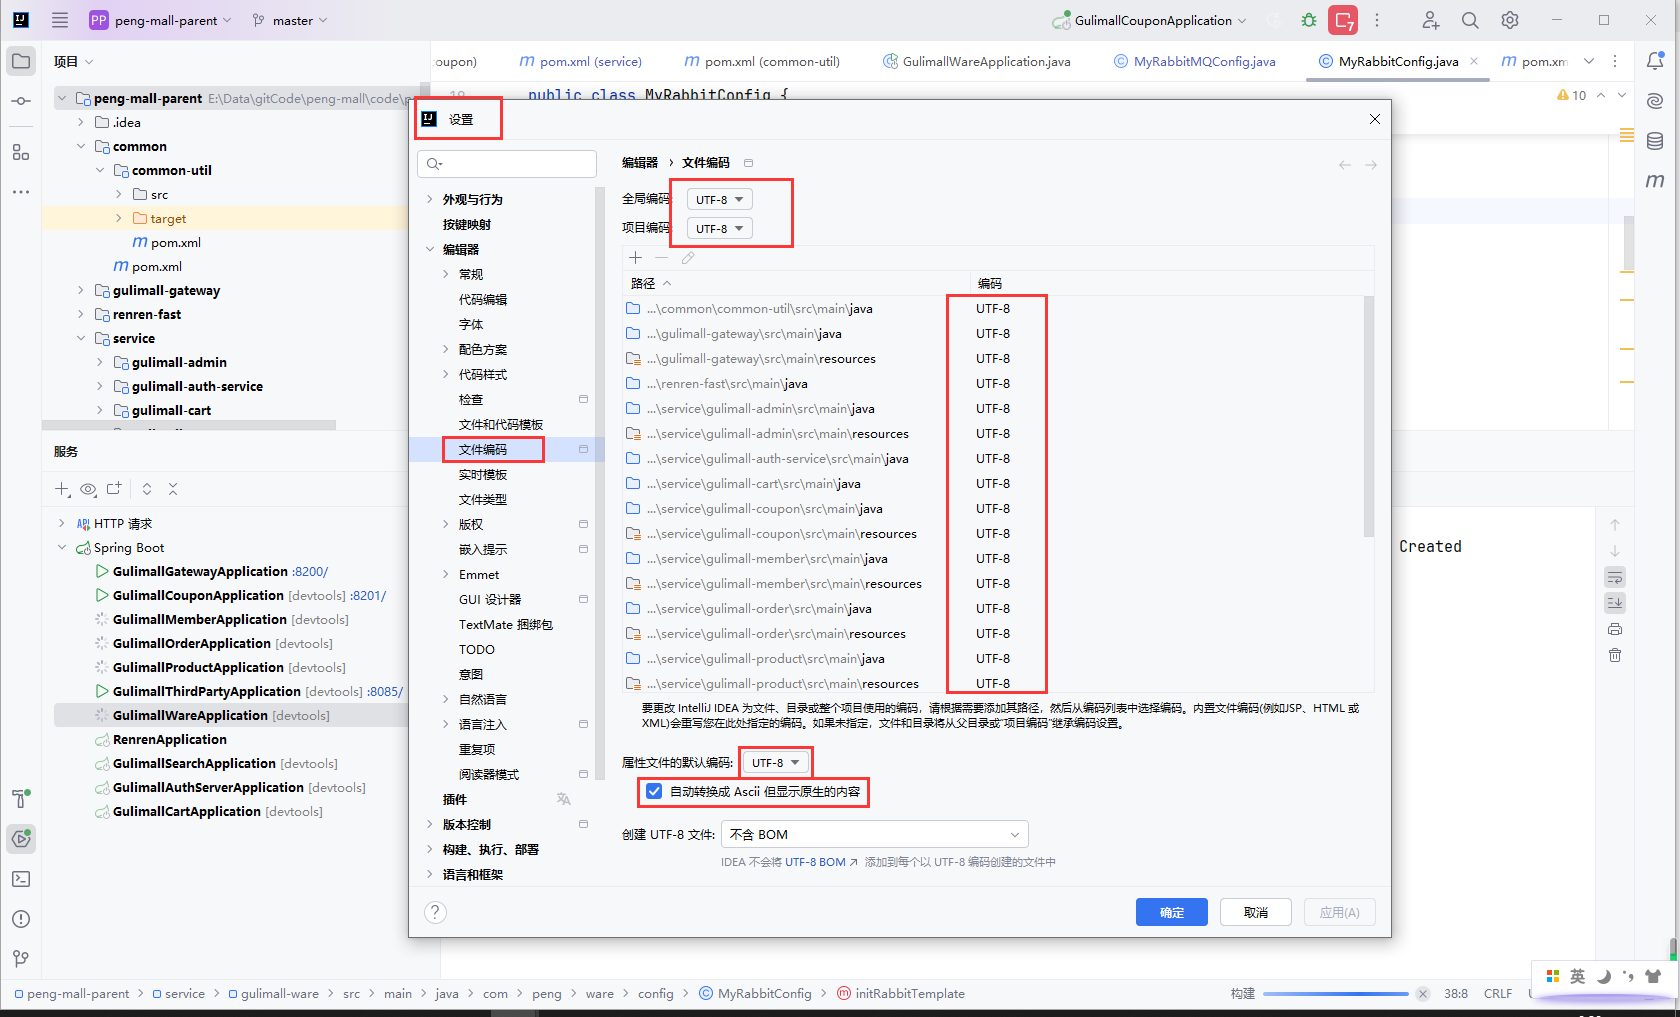
Task: Expand the 外观与行为 settings group
Action: pos(430,199)
